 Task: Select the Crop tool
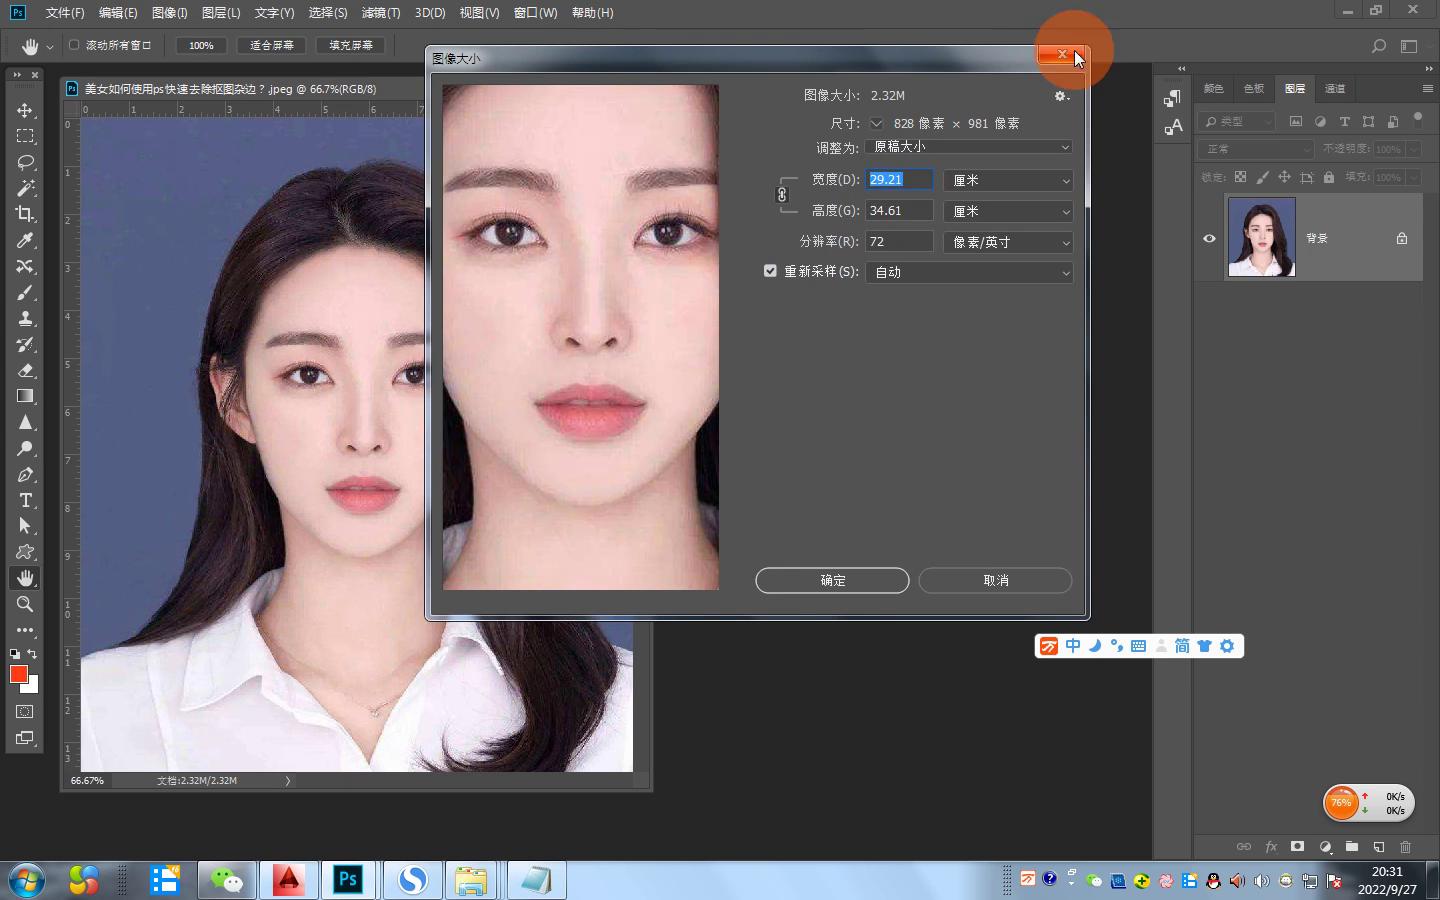pyautogui.click(x=25, y=214)
